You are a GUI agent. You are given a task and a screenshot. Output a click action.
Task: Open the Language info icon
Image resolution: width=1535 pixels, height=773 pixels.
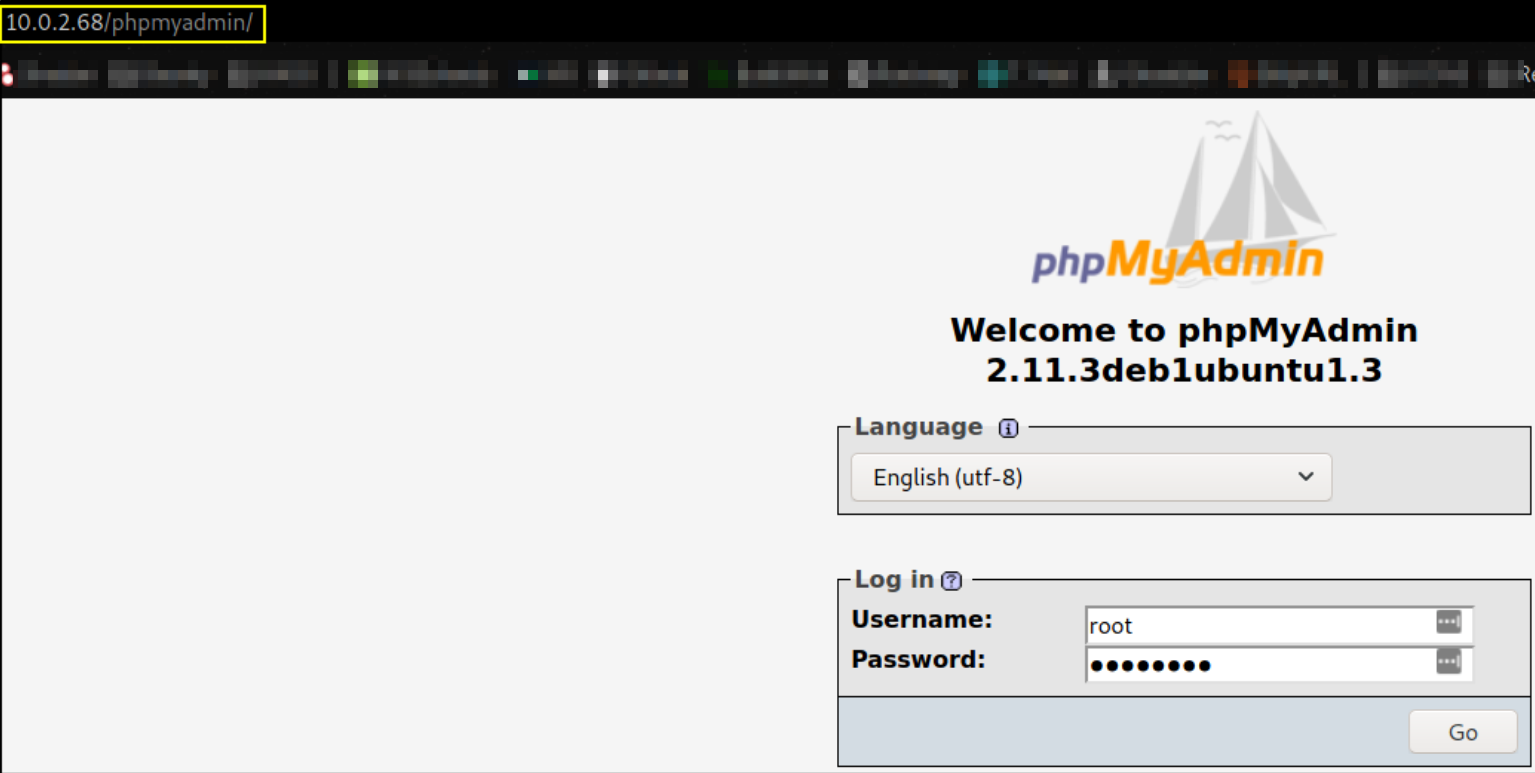(x=1008, y=429)
